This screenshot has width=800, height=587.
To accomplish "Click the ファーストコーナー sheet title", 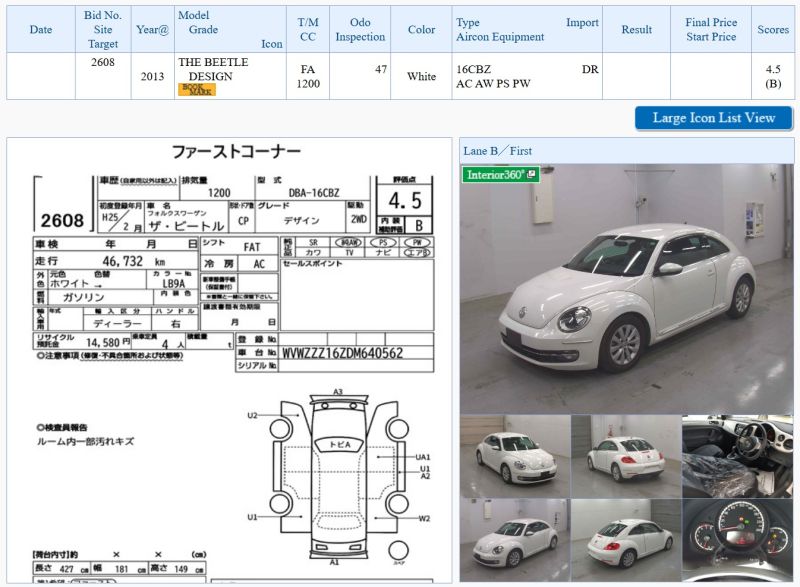I will click(236, 151).
